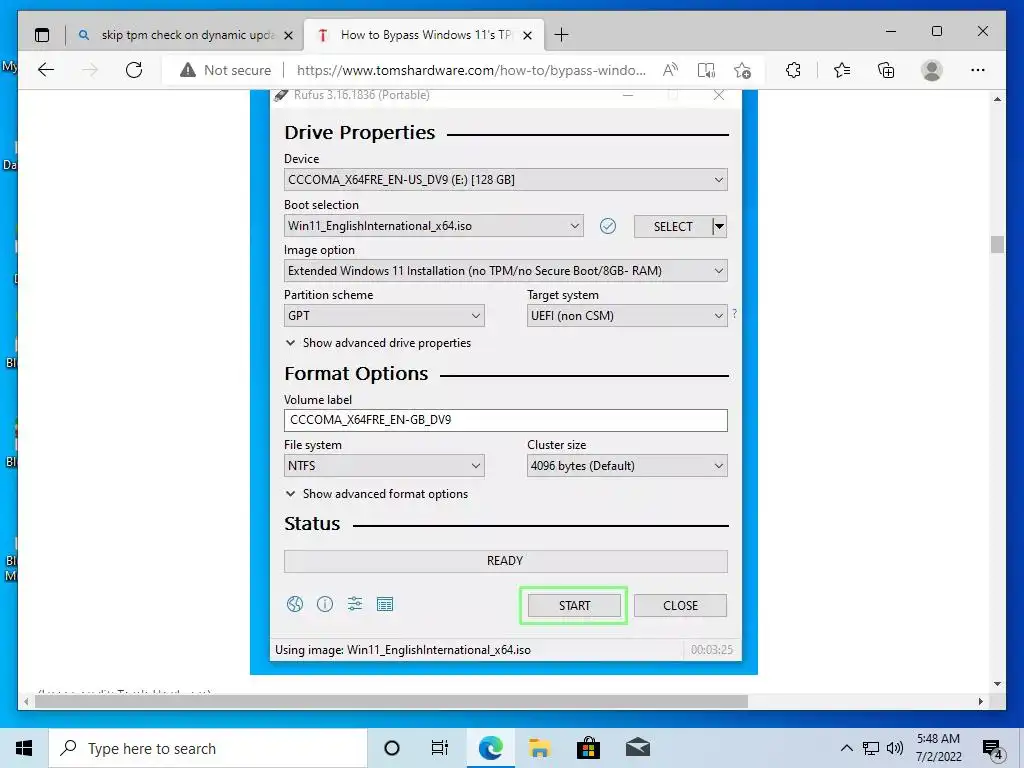Click the Target system help question mark
Viewport: 1024px width, 768px height.
pyautogui.click(x=735, y=313)
